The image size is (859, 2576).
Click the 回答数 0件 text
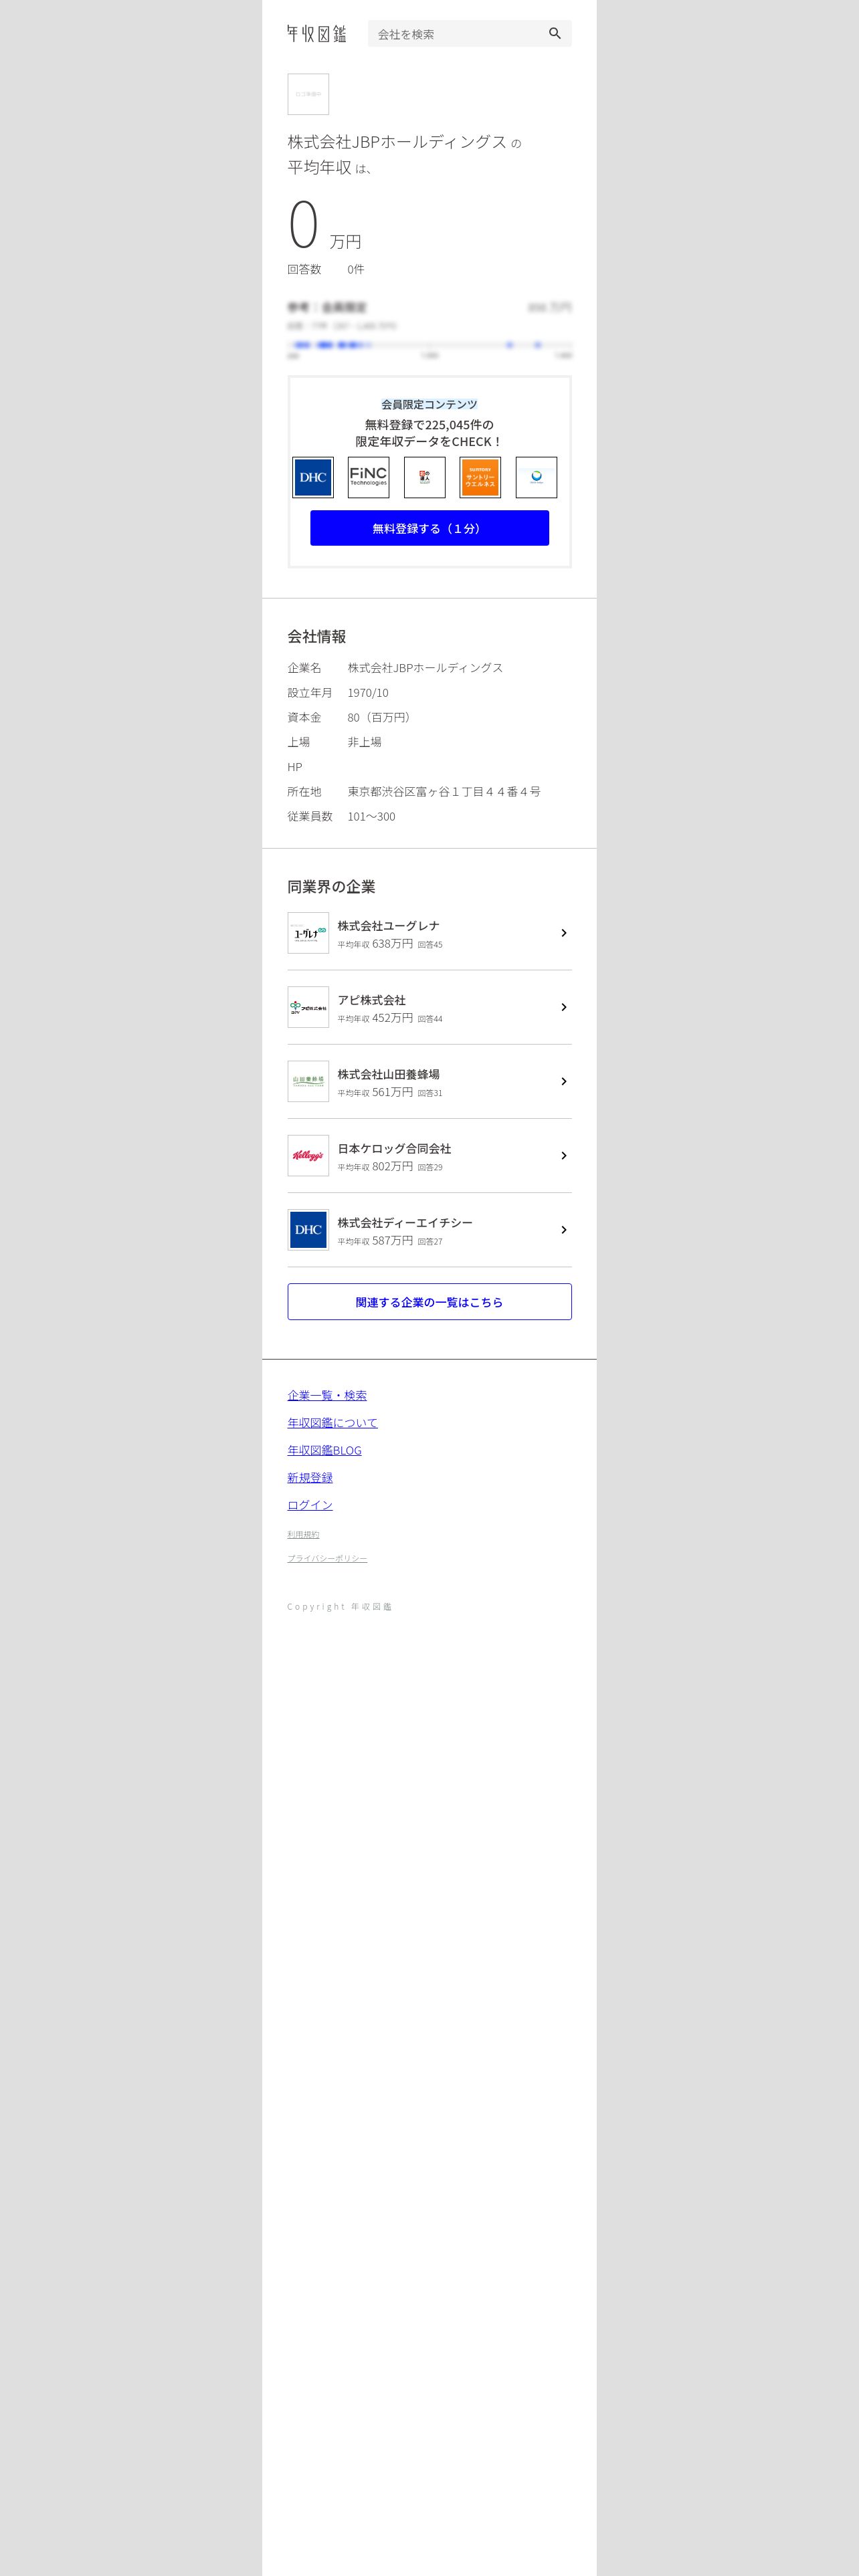click(326, 269)
